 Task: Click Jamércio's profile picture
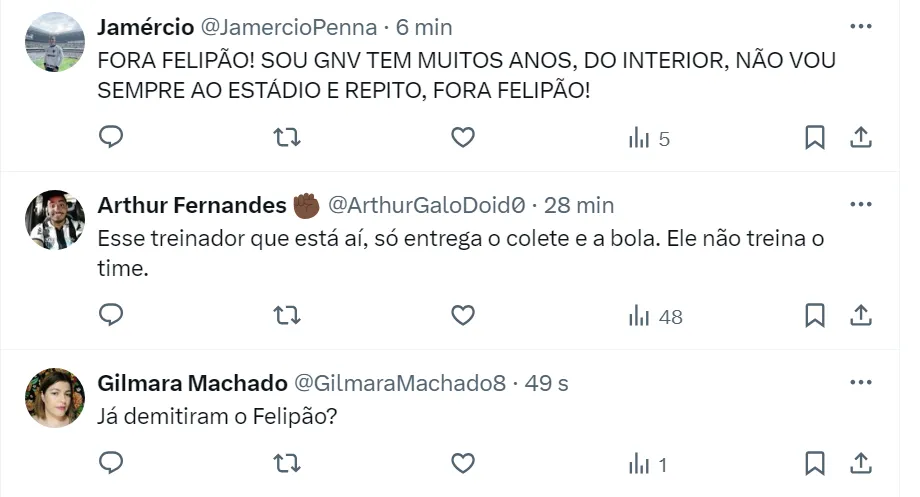(x=54, y=42)
